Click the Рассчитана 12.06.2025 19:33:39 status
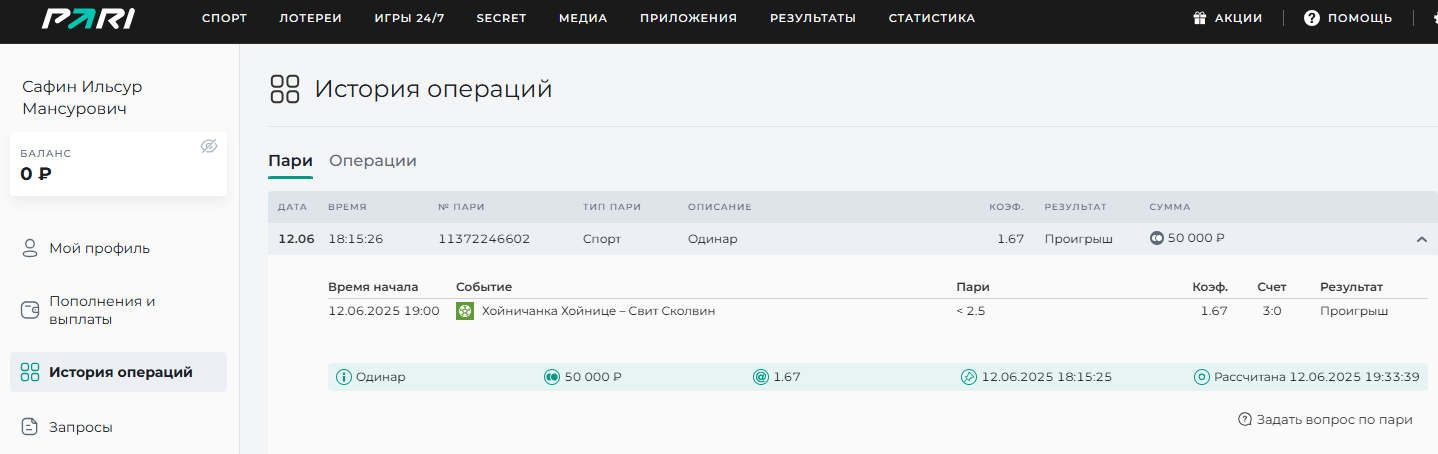This screenshot has width=1438, height=454. point(1316,377)
